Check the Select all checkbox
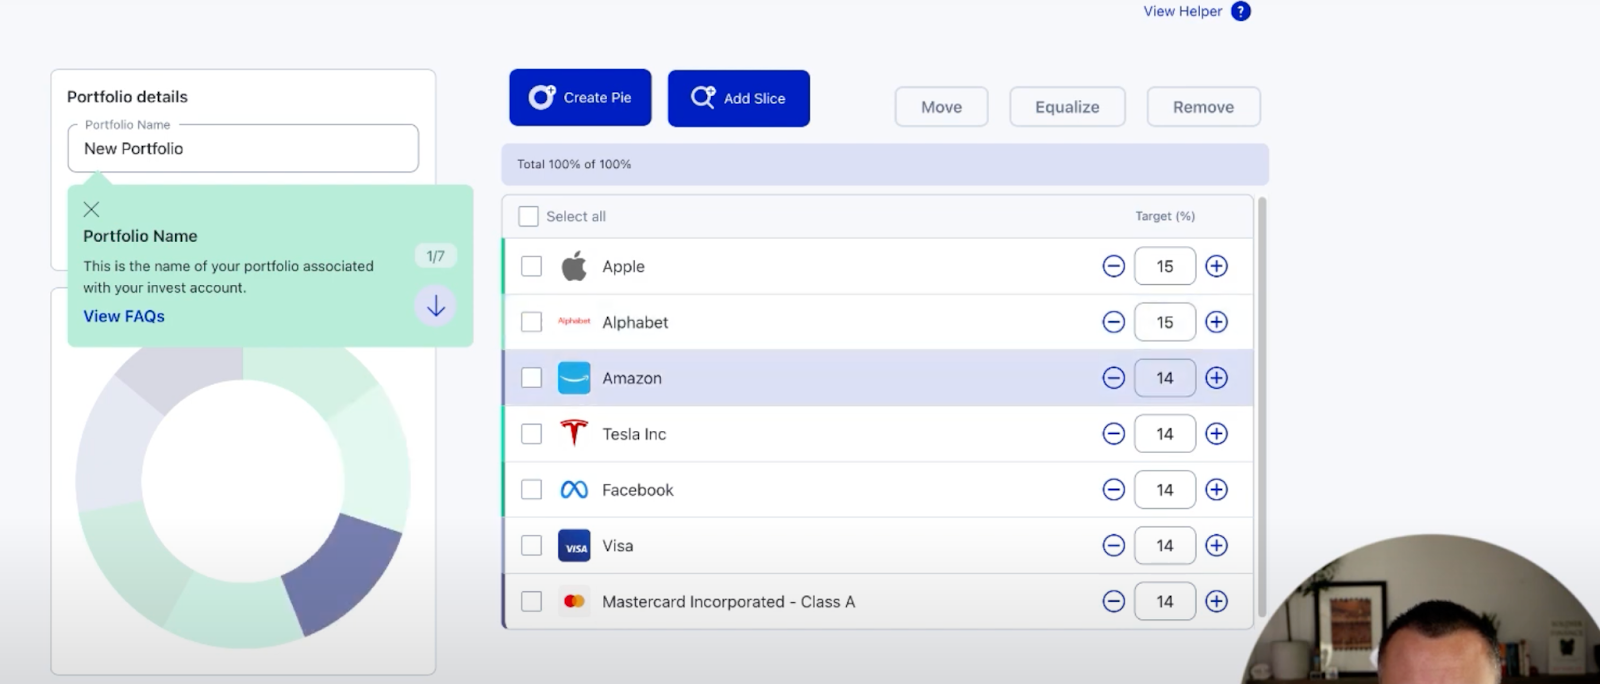The height and width of the screenshot is (684, 1600). (528, 216)
